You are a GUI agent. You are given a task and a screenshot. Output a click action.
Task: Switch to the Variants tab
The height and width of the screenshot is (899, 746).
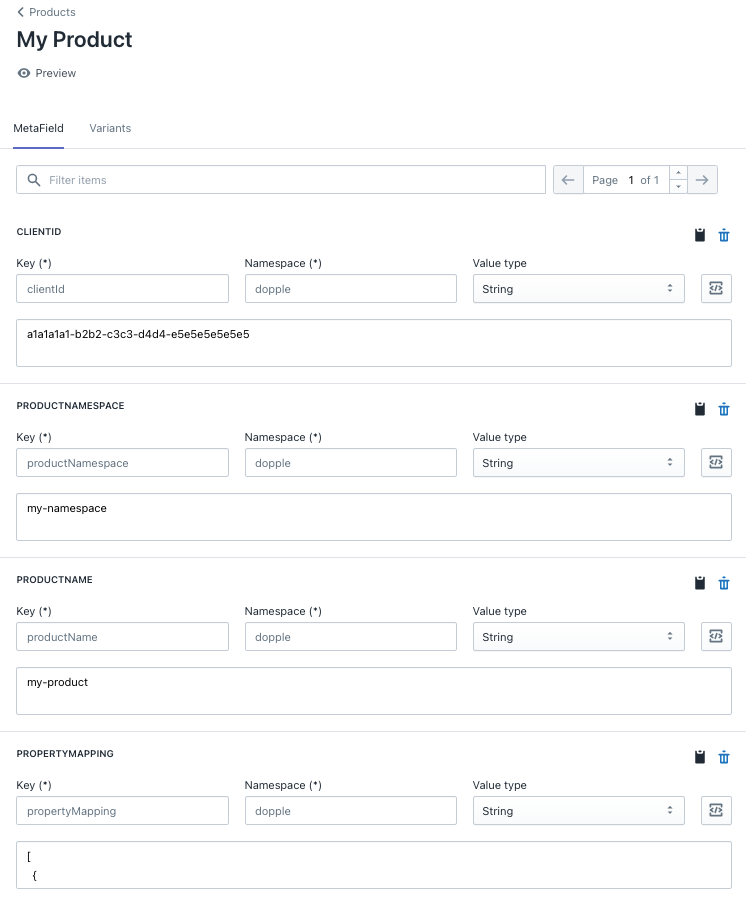(x=110, y=128)
